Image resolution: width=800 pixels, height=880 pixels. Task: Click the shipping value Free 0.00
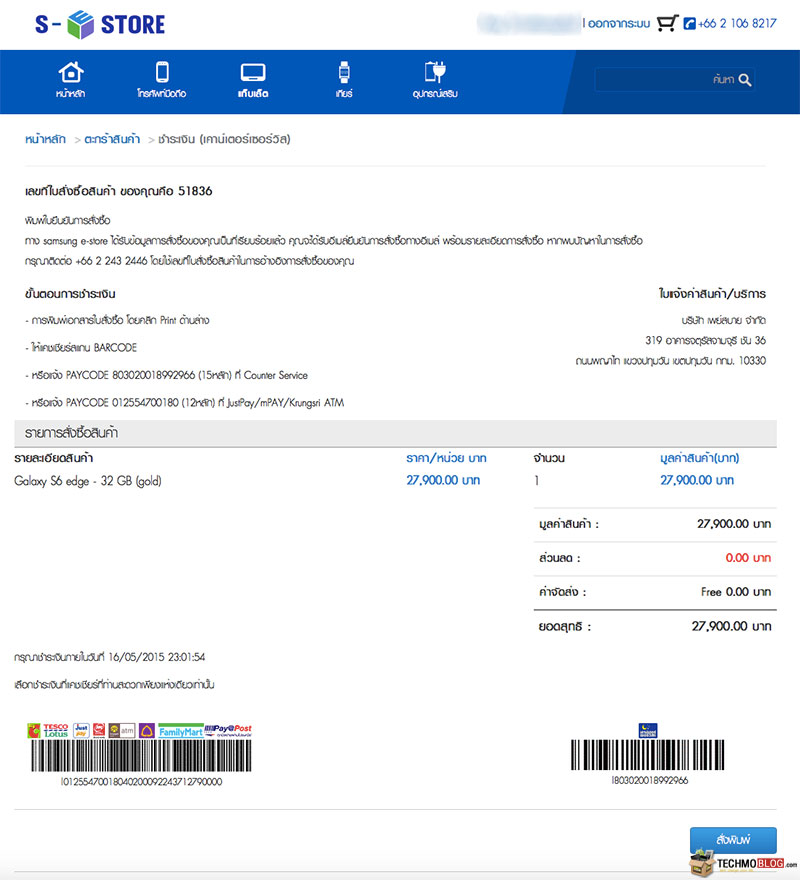(x=736, y=592)
